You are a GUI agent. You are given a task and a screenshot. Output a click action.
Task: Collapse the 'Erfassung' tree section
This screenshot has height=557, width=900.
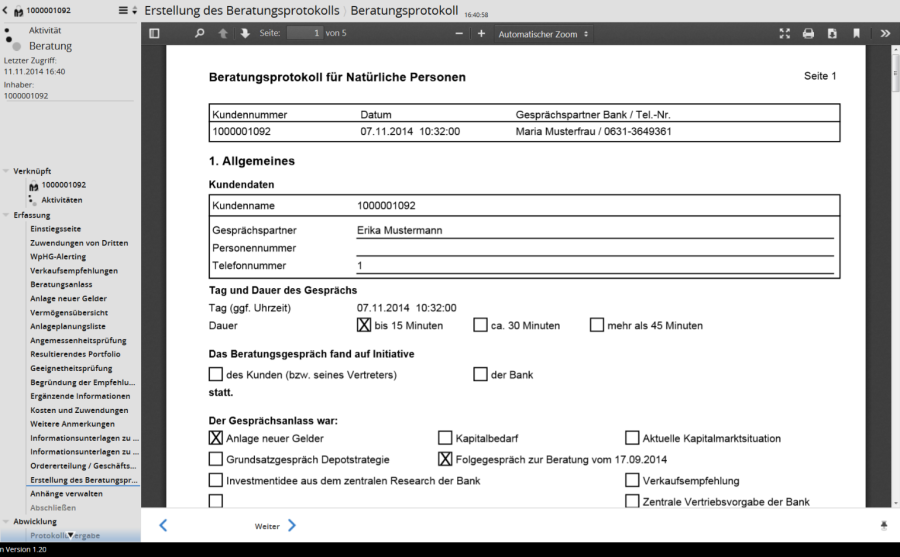point(7,215)
